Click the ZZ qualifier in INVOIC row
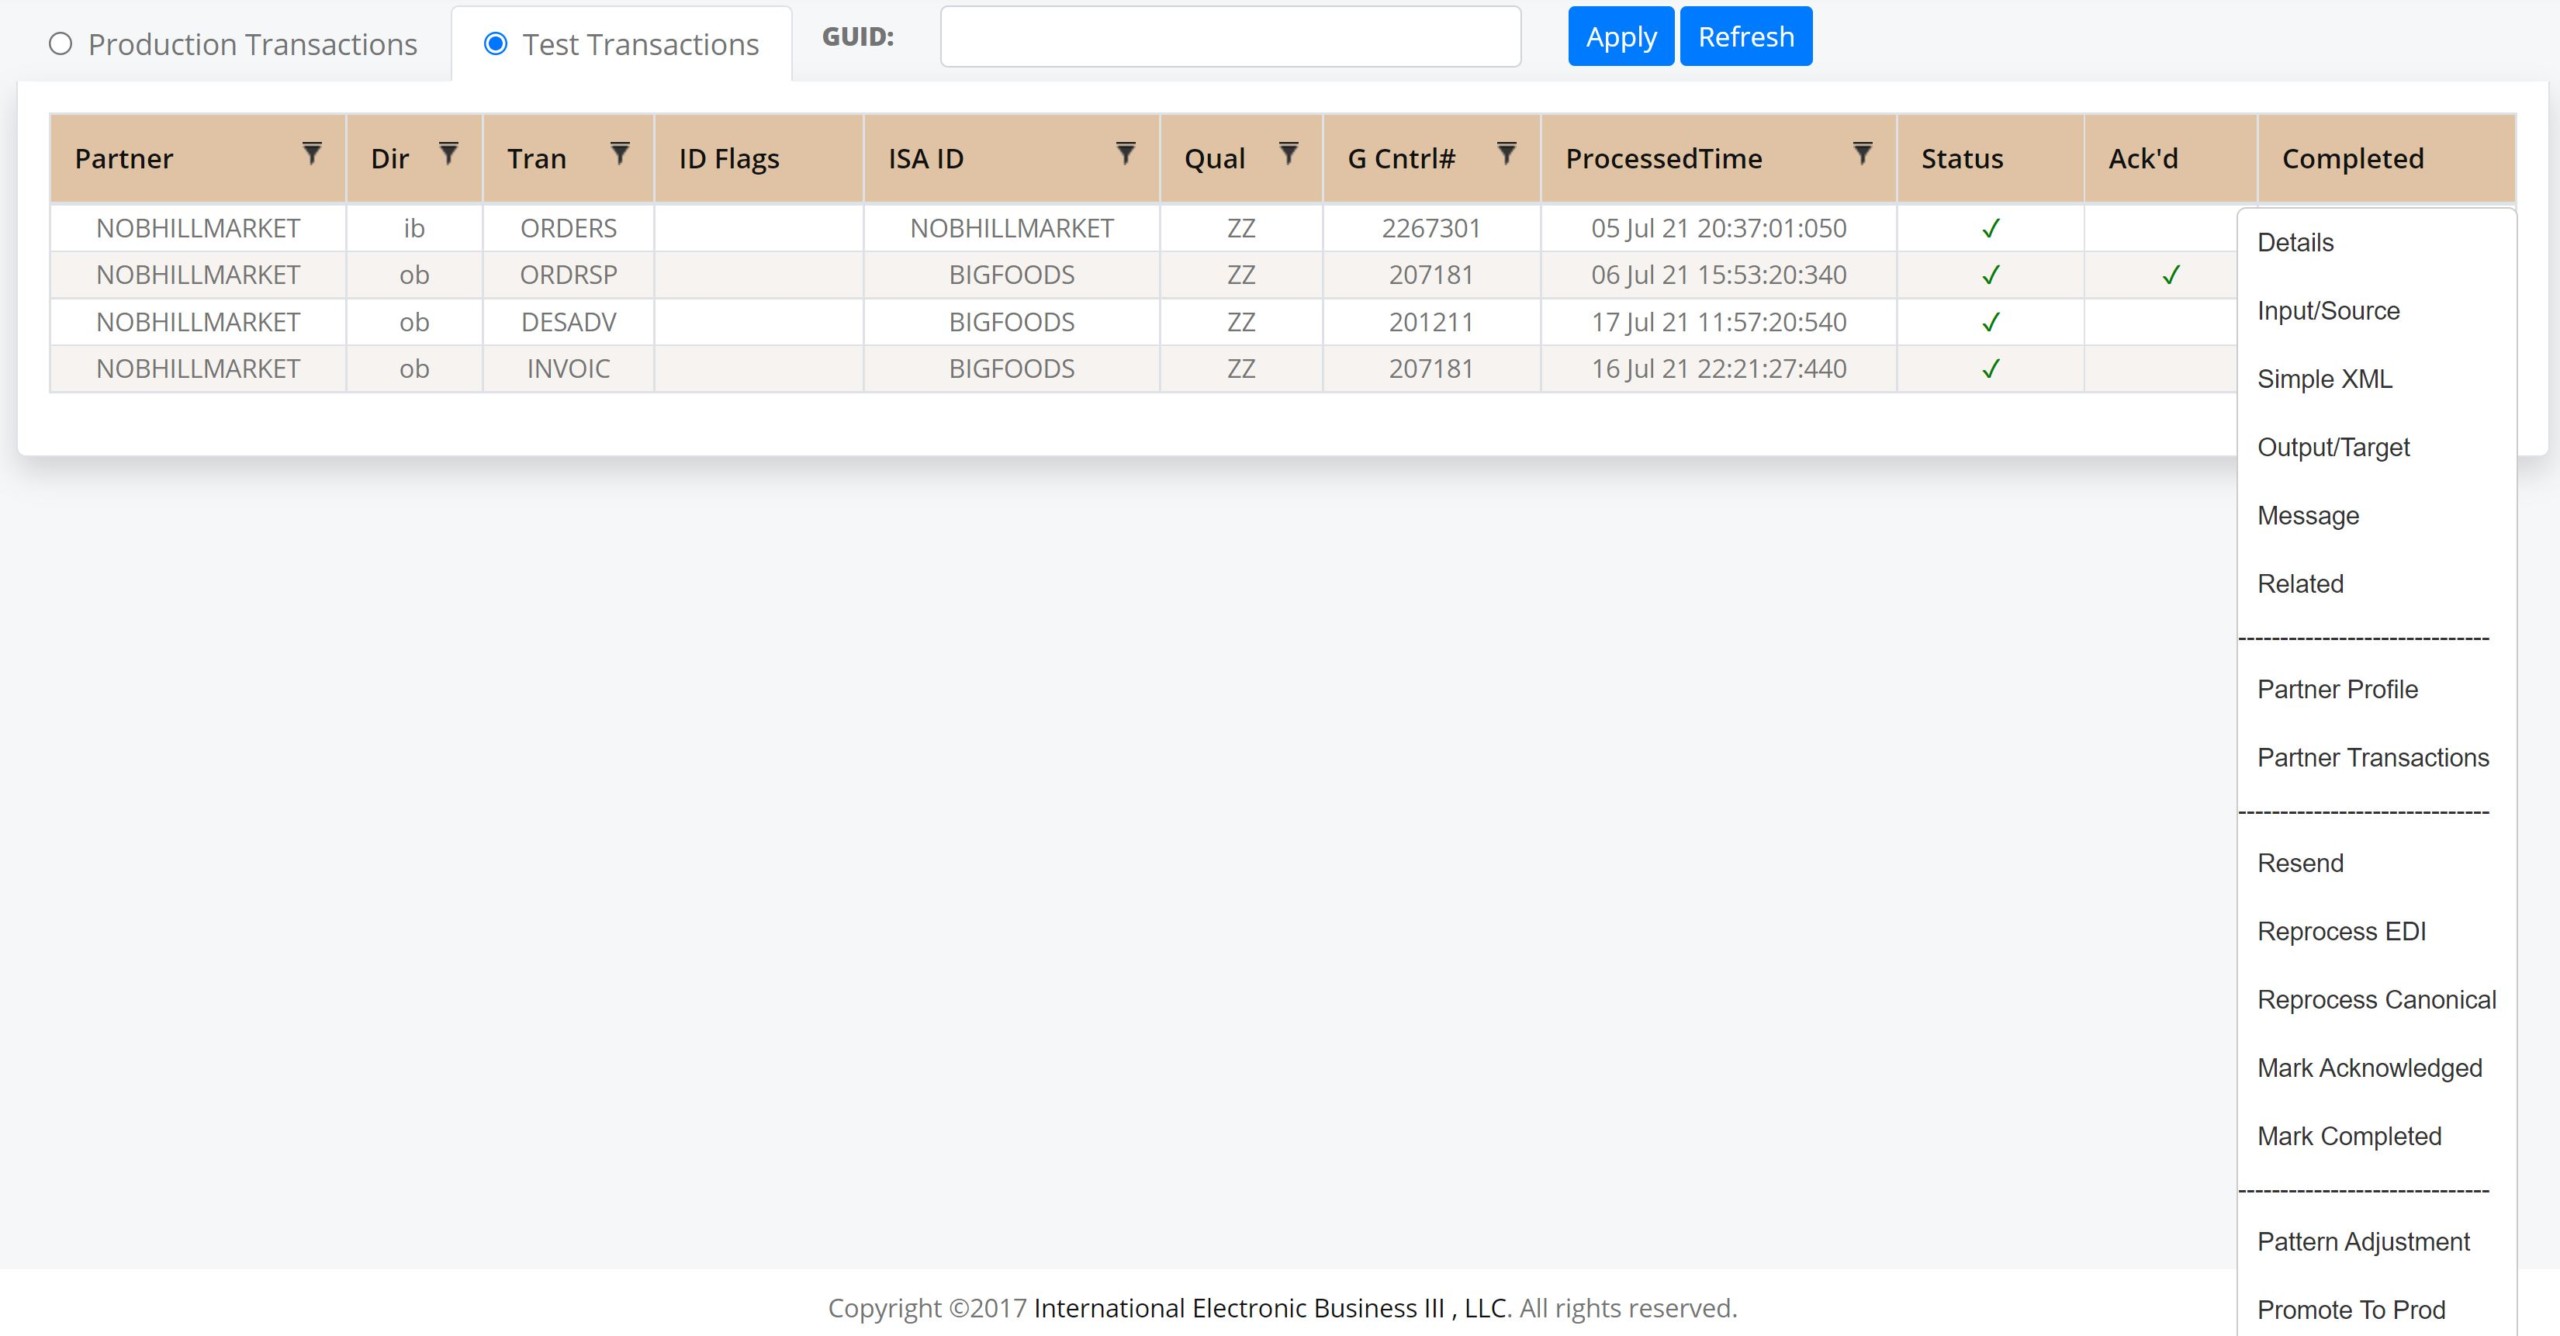2560x1336 pixels. coord(1241,369)
